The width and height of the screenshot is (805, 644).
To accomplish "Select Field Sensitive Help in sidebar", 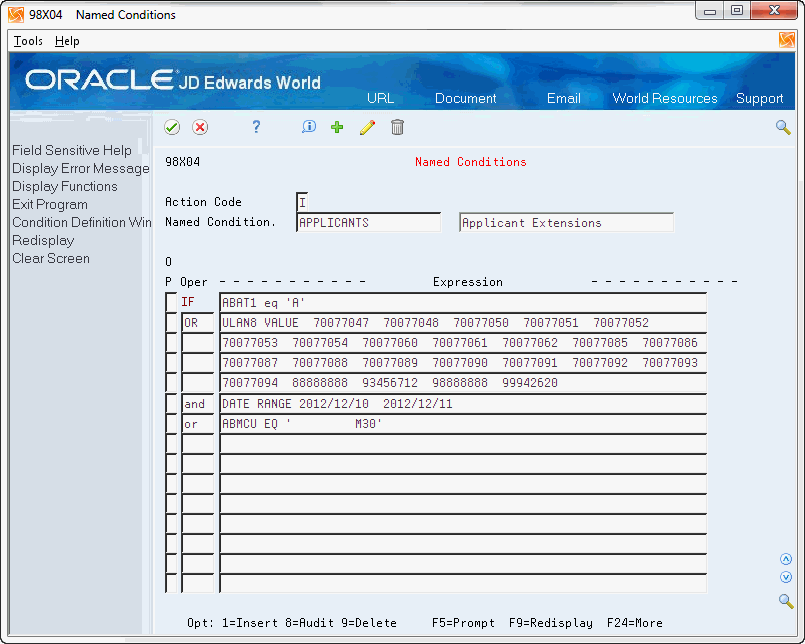I will [72, 150].
